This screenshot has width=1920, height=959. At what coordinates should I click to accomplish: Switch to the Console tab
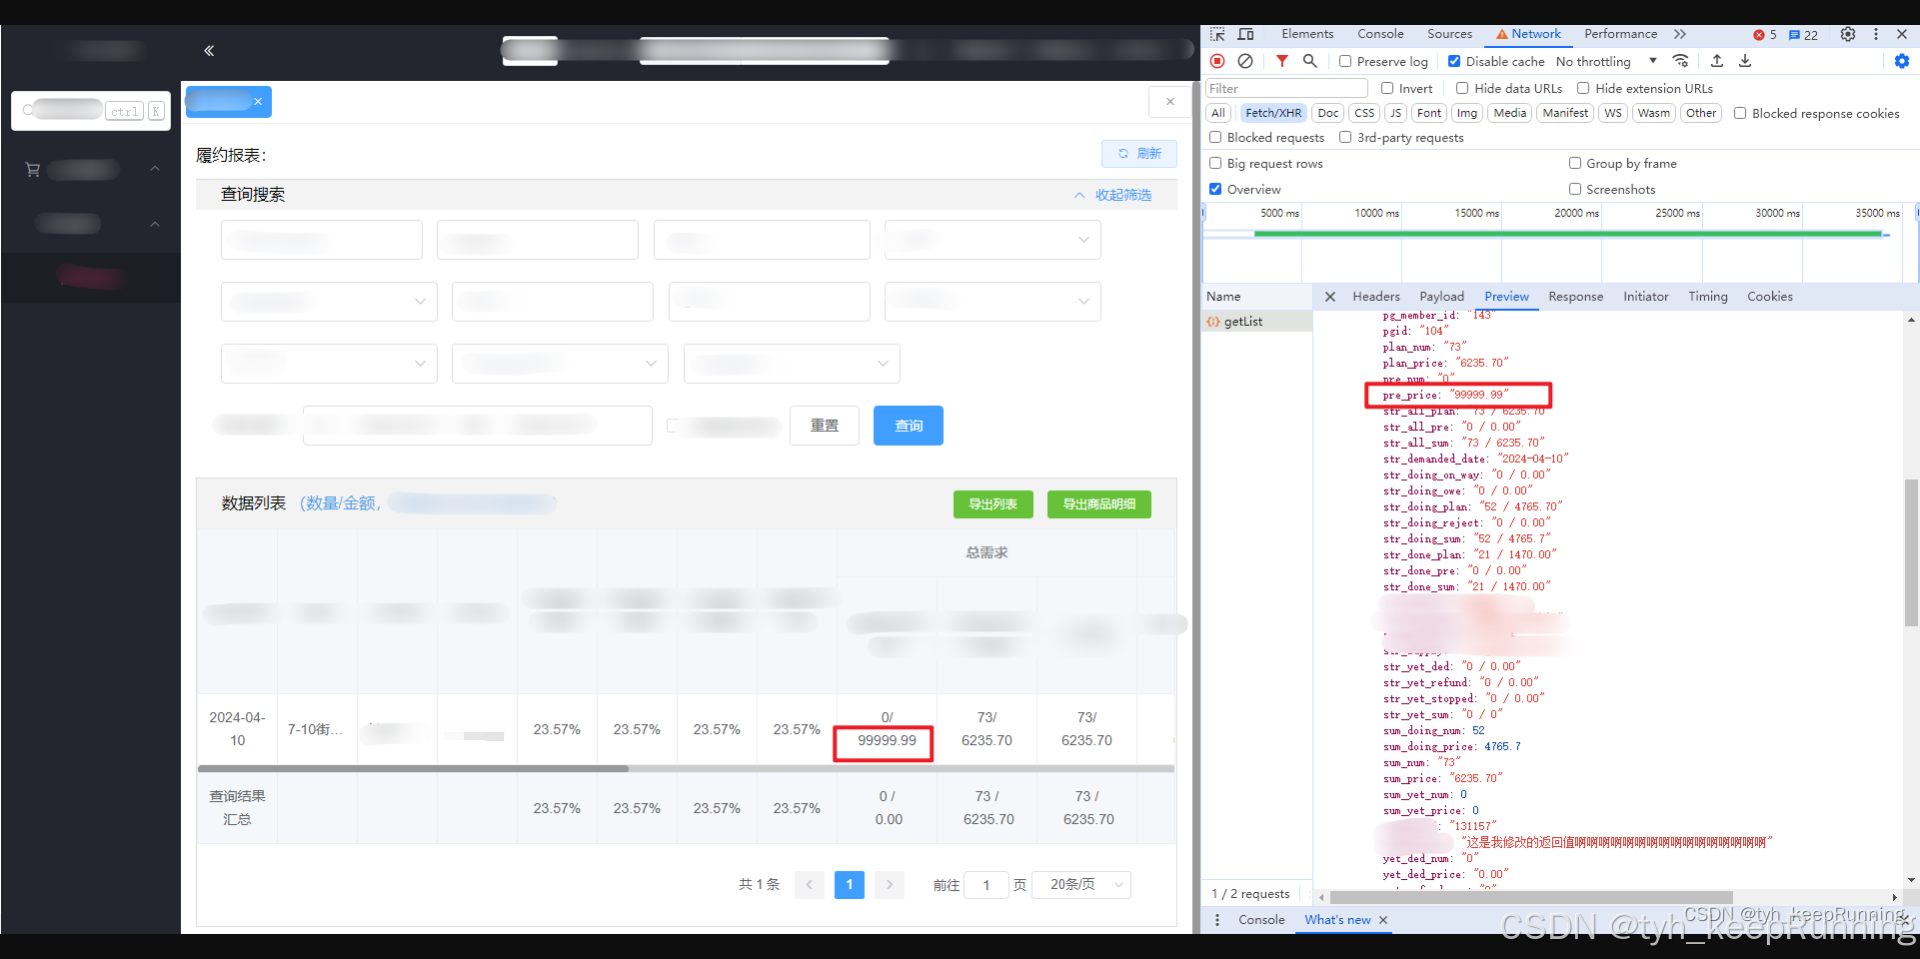(x=1380, y=34)
